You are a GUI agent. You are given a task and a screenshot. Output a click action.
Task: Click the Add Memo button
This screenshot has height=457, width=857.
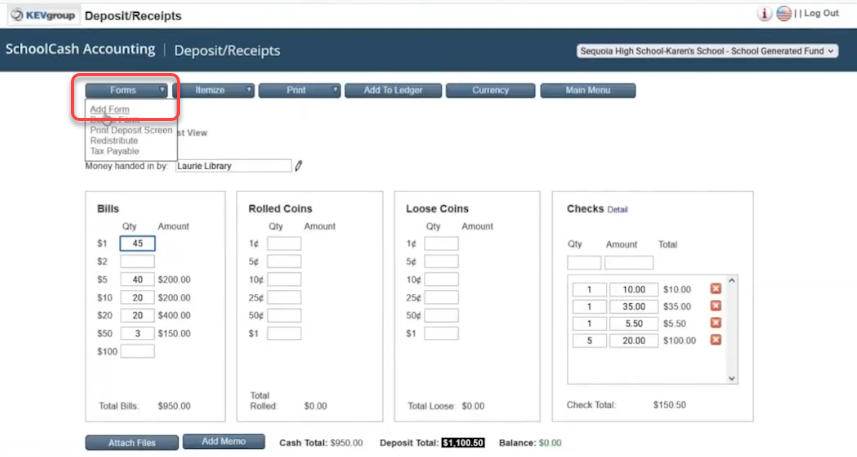224,441
